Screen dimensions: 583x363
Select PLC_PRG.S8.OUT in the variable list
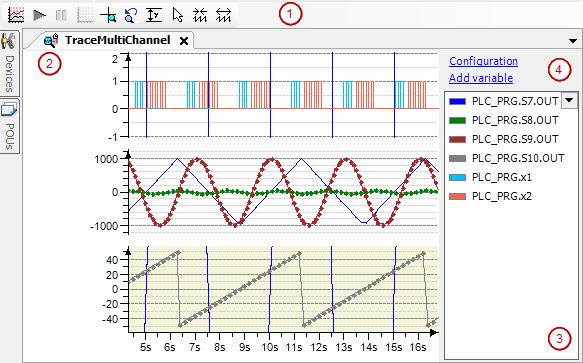pos(515,120)
